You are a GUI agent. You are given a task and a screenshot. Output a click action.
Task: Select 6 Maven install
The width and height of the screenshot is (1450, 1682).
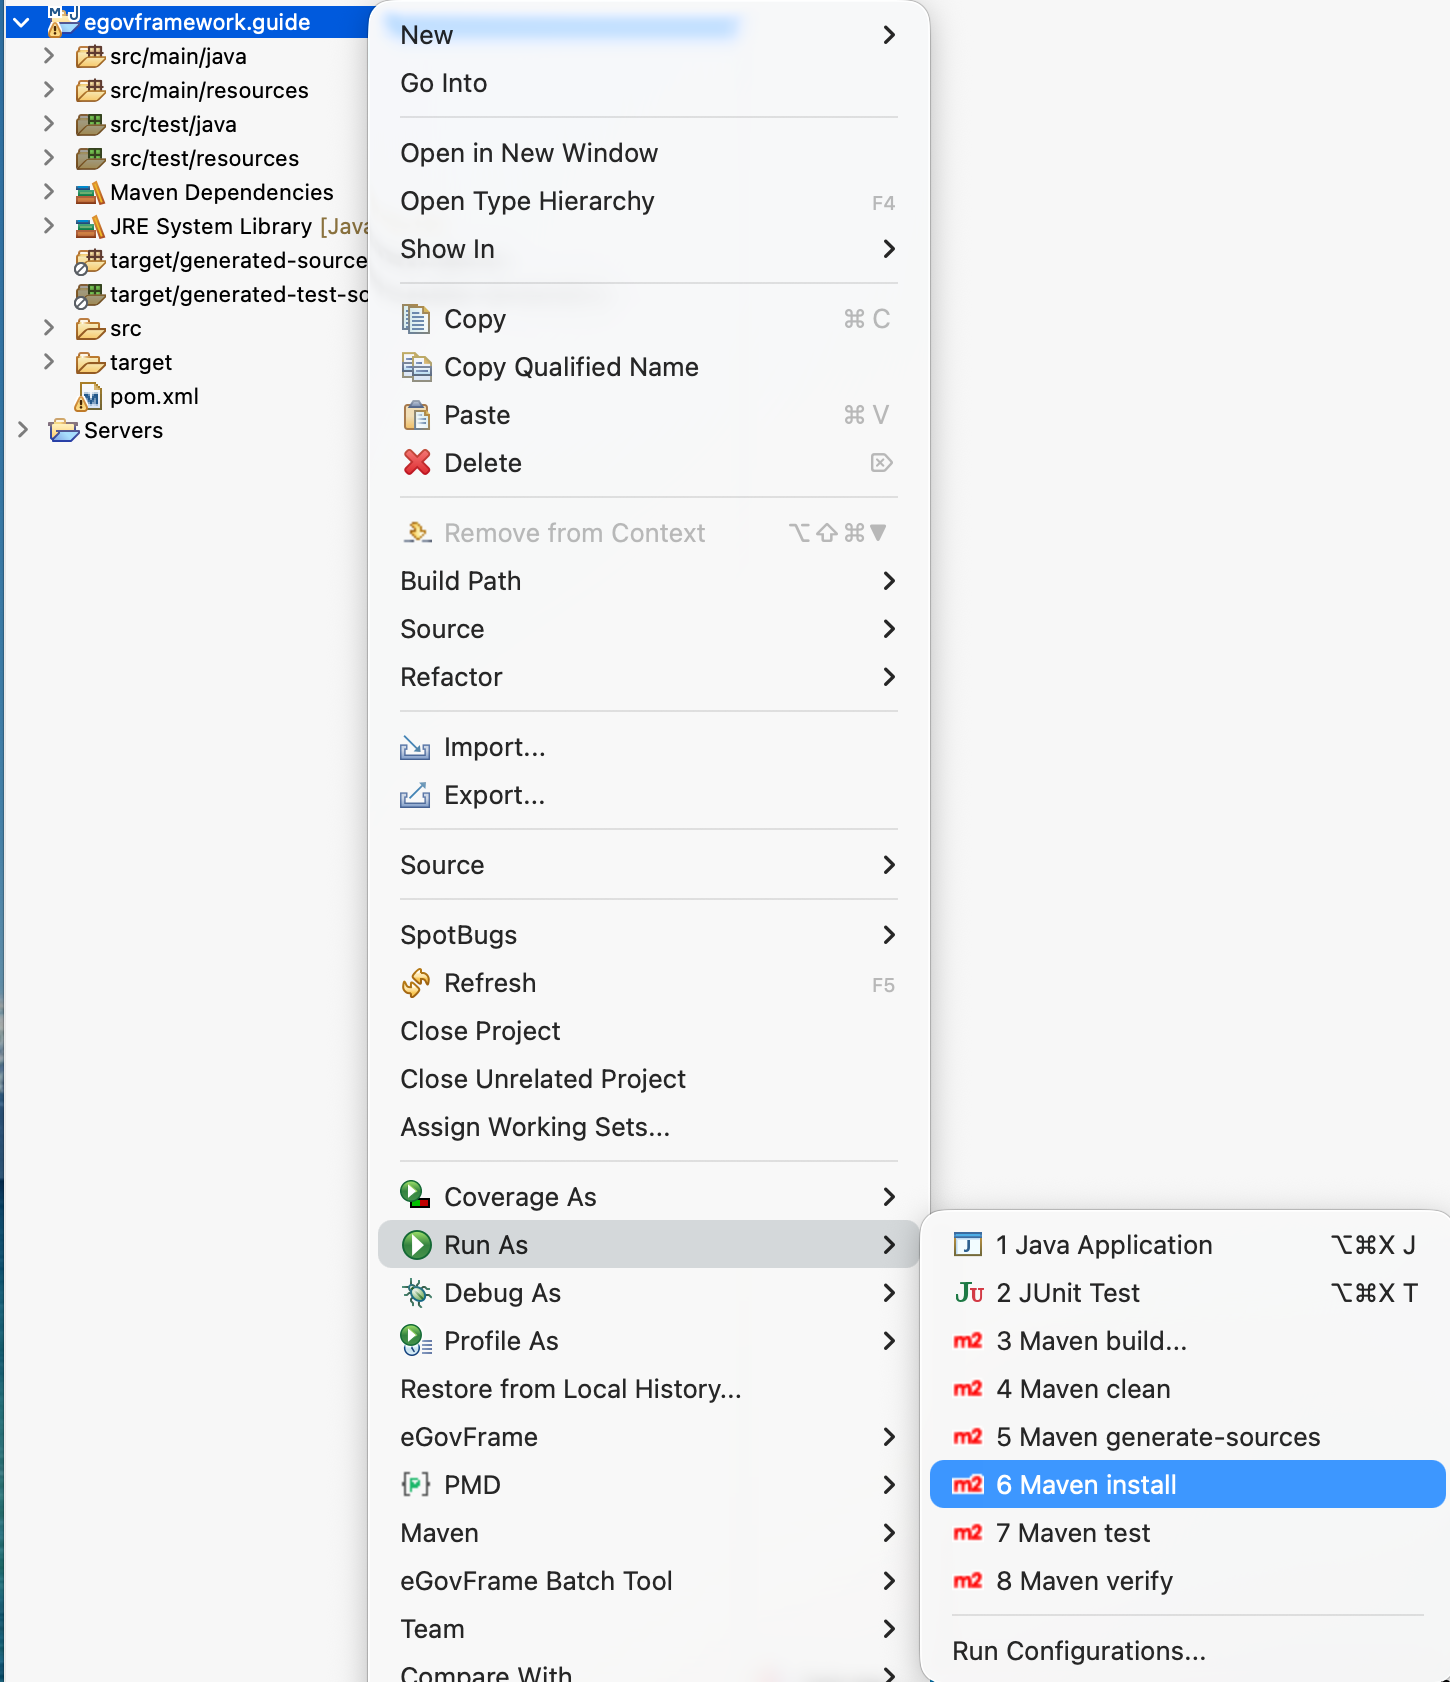1086,1485
